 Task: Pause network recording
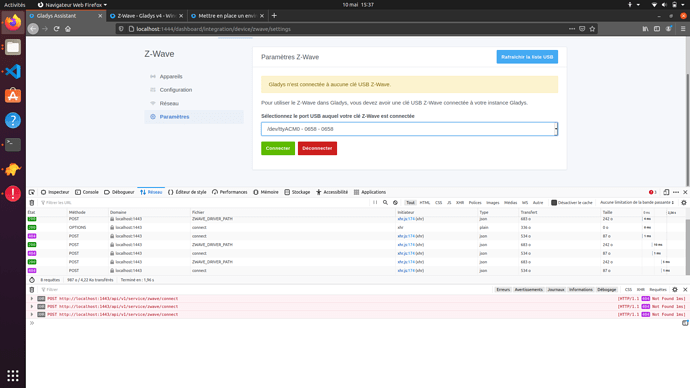pos(375,203)
